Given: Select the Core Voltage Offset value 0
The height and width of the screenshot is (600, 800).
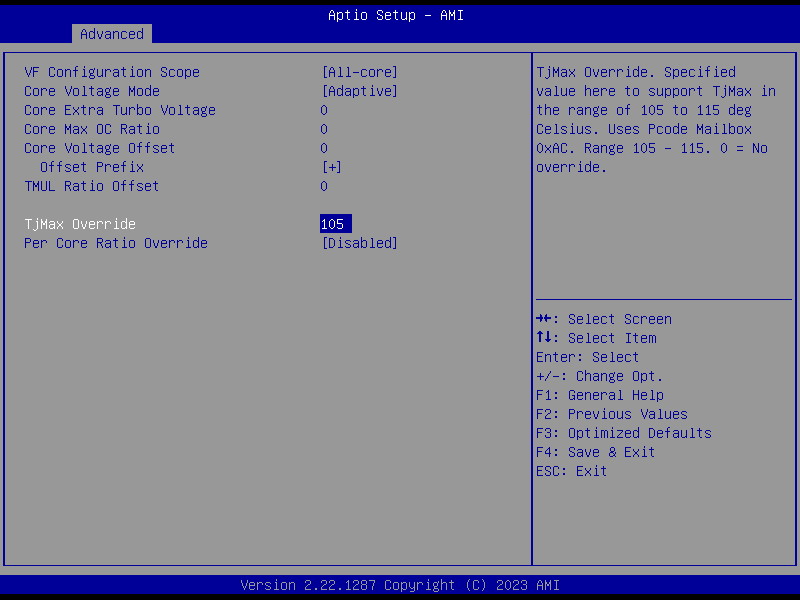Looking at the screenshot, I should [324, 148].
